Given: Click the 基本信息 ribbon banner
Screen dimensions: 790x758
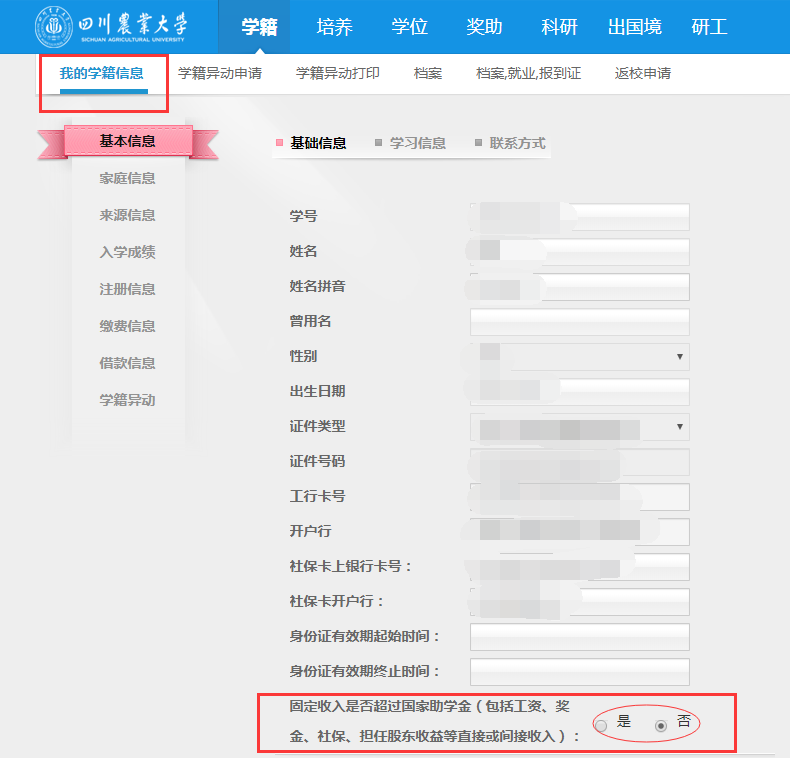Looking at the screenshot, I should coord(127,141).
